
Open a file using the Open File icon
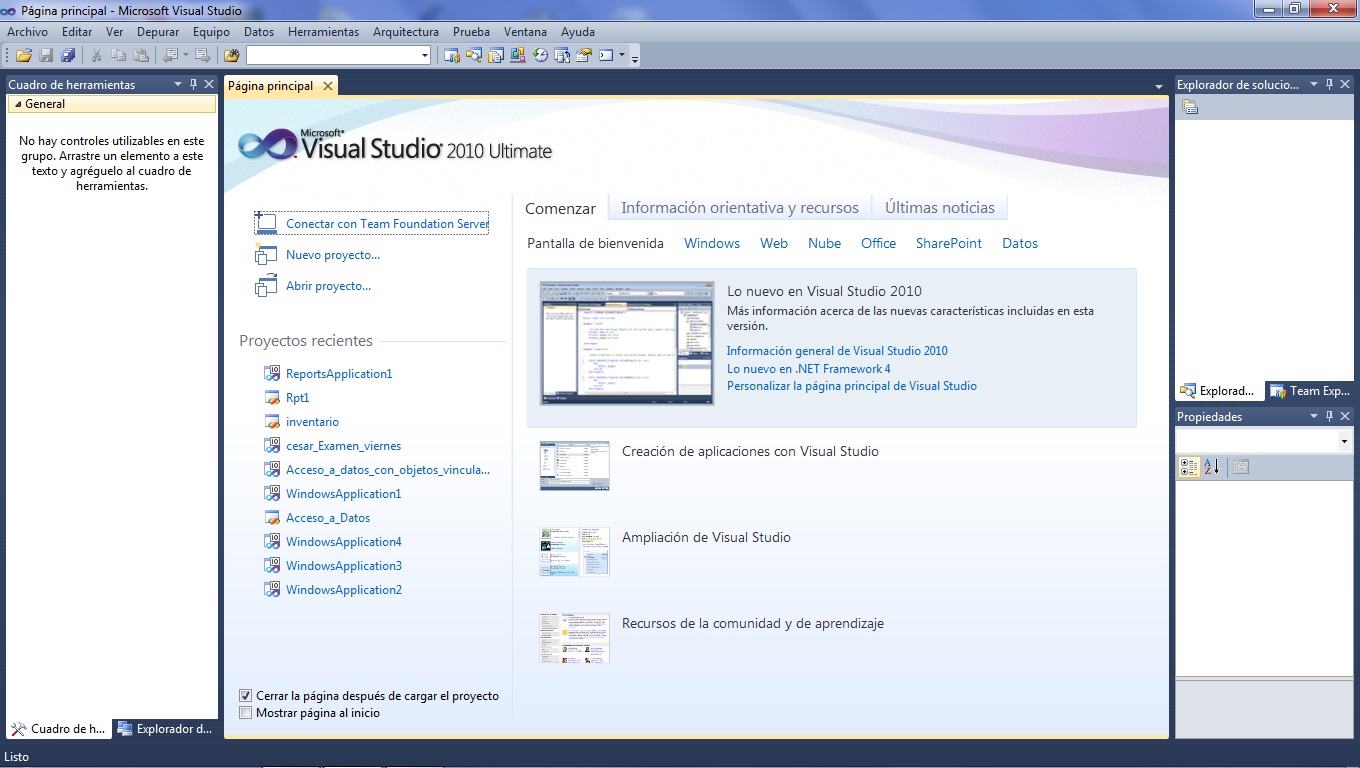(23, 56)
